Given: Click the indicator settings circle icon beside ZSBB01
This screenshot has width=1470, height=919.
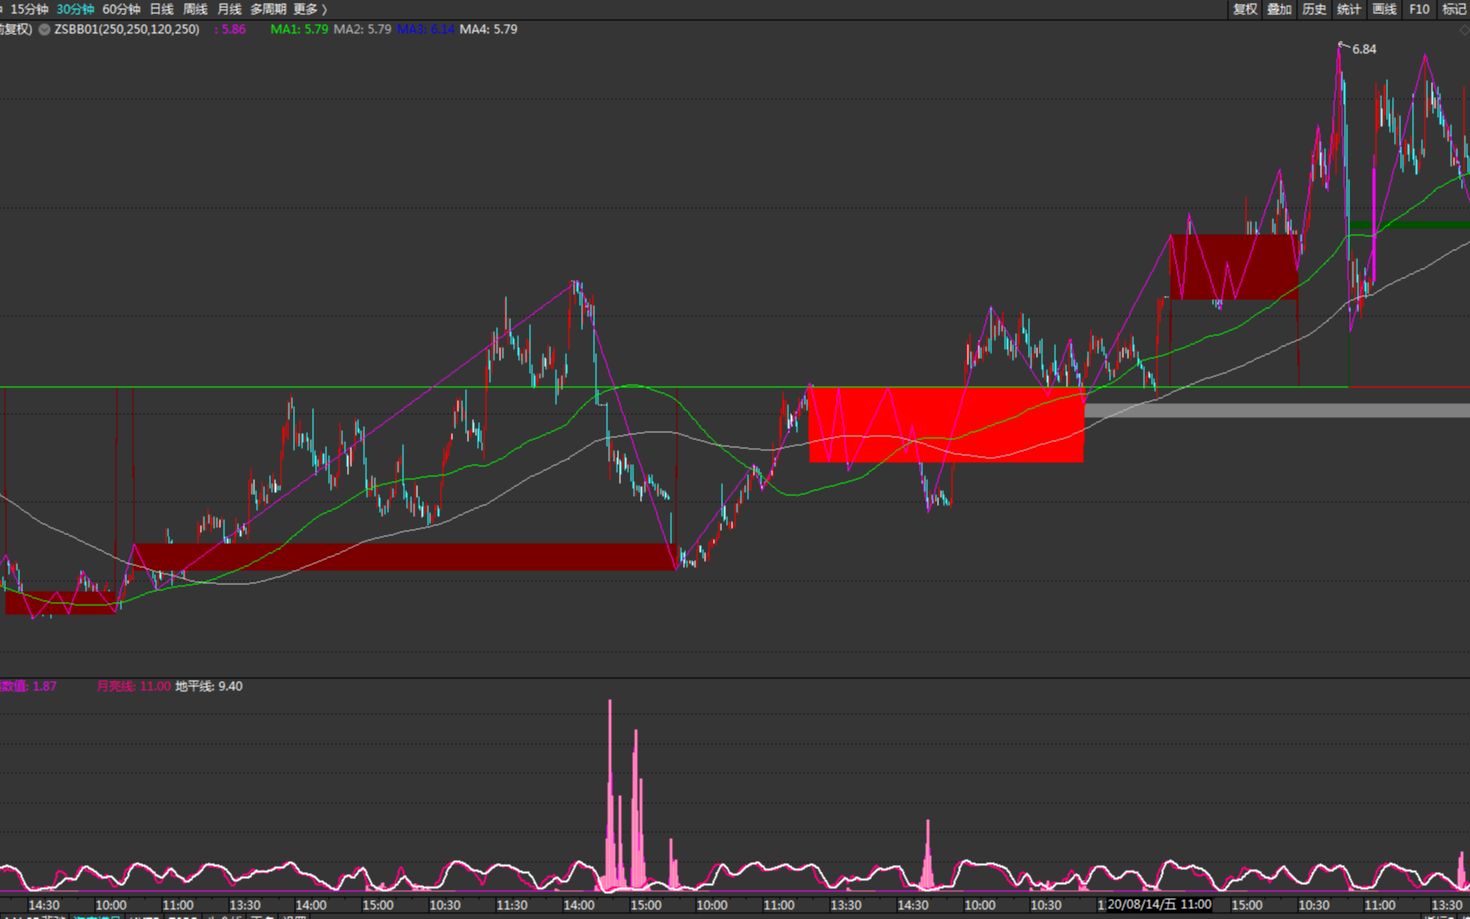Looking at the screenshot, I should coord(44,30).
